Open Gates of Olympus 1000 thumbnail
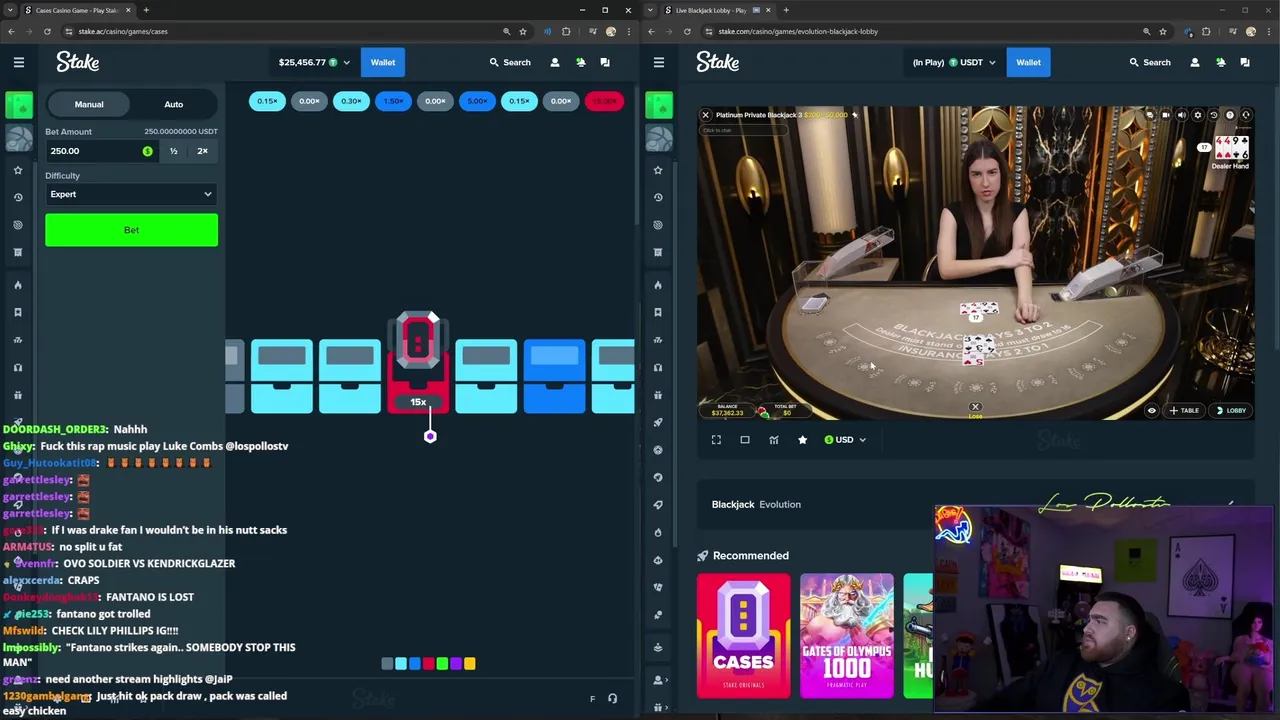Screen dimensions: 1280x720 (x=846, y=635)
